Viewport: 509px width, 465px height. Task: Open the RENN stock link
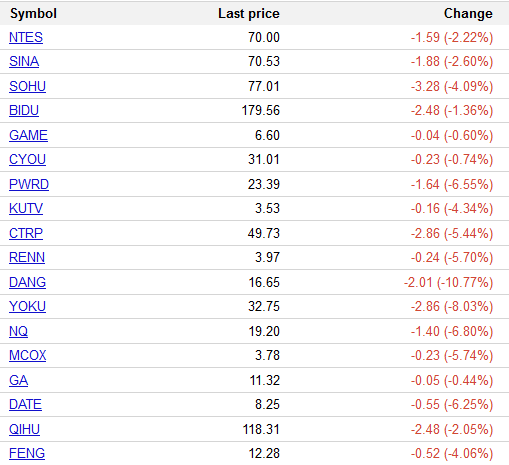click(x=27, y=258)
